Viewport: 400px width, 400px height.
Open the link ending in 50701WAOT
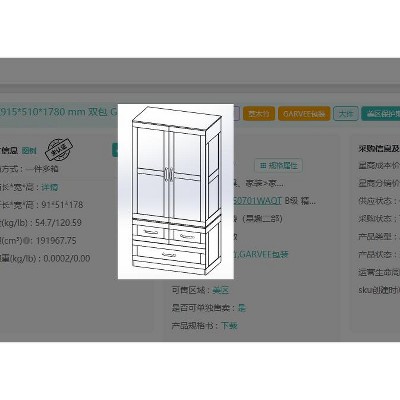coord(258,201)
